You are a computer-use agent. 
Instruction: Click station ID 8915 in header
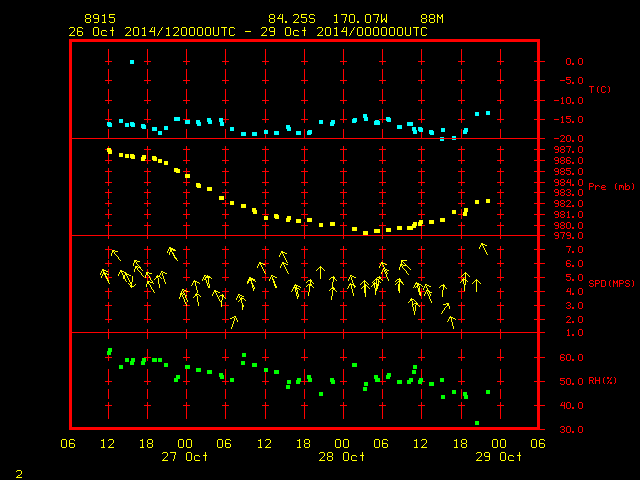100,19
